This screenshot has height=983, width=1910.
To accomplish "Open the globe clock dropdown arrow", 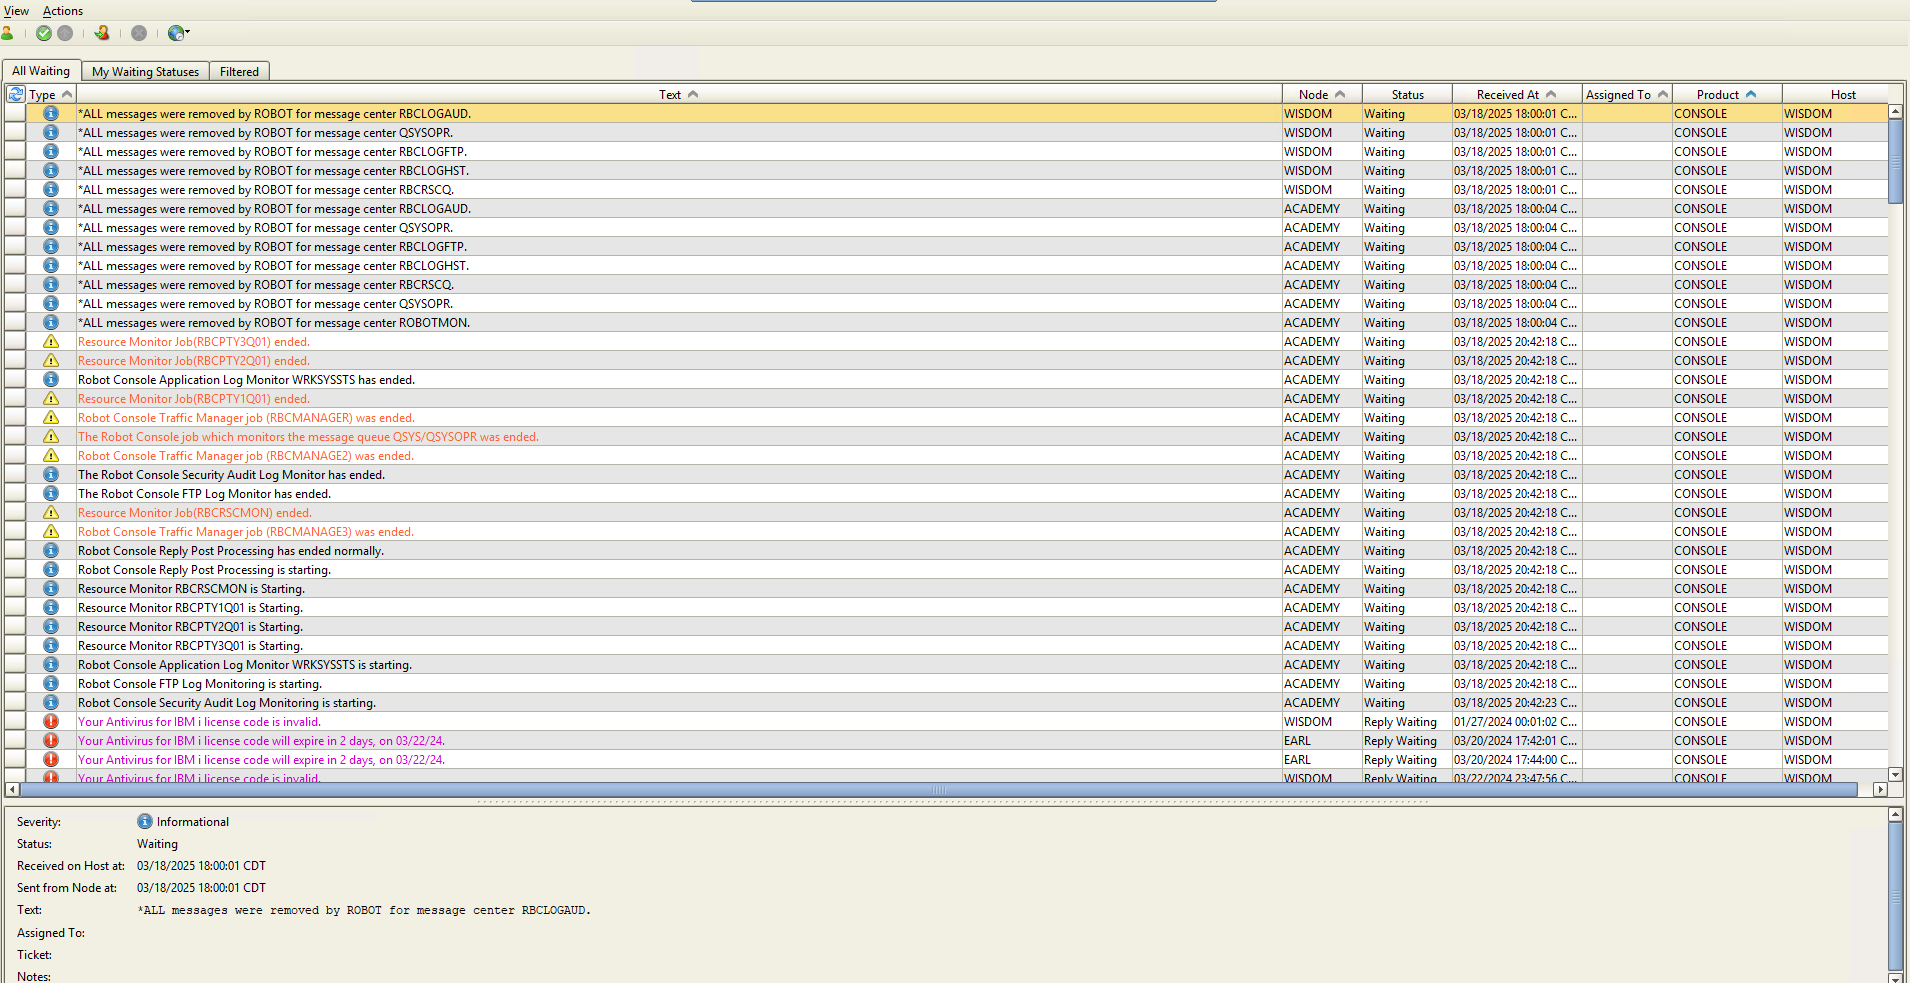I will (x=187, y=32).
